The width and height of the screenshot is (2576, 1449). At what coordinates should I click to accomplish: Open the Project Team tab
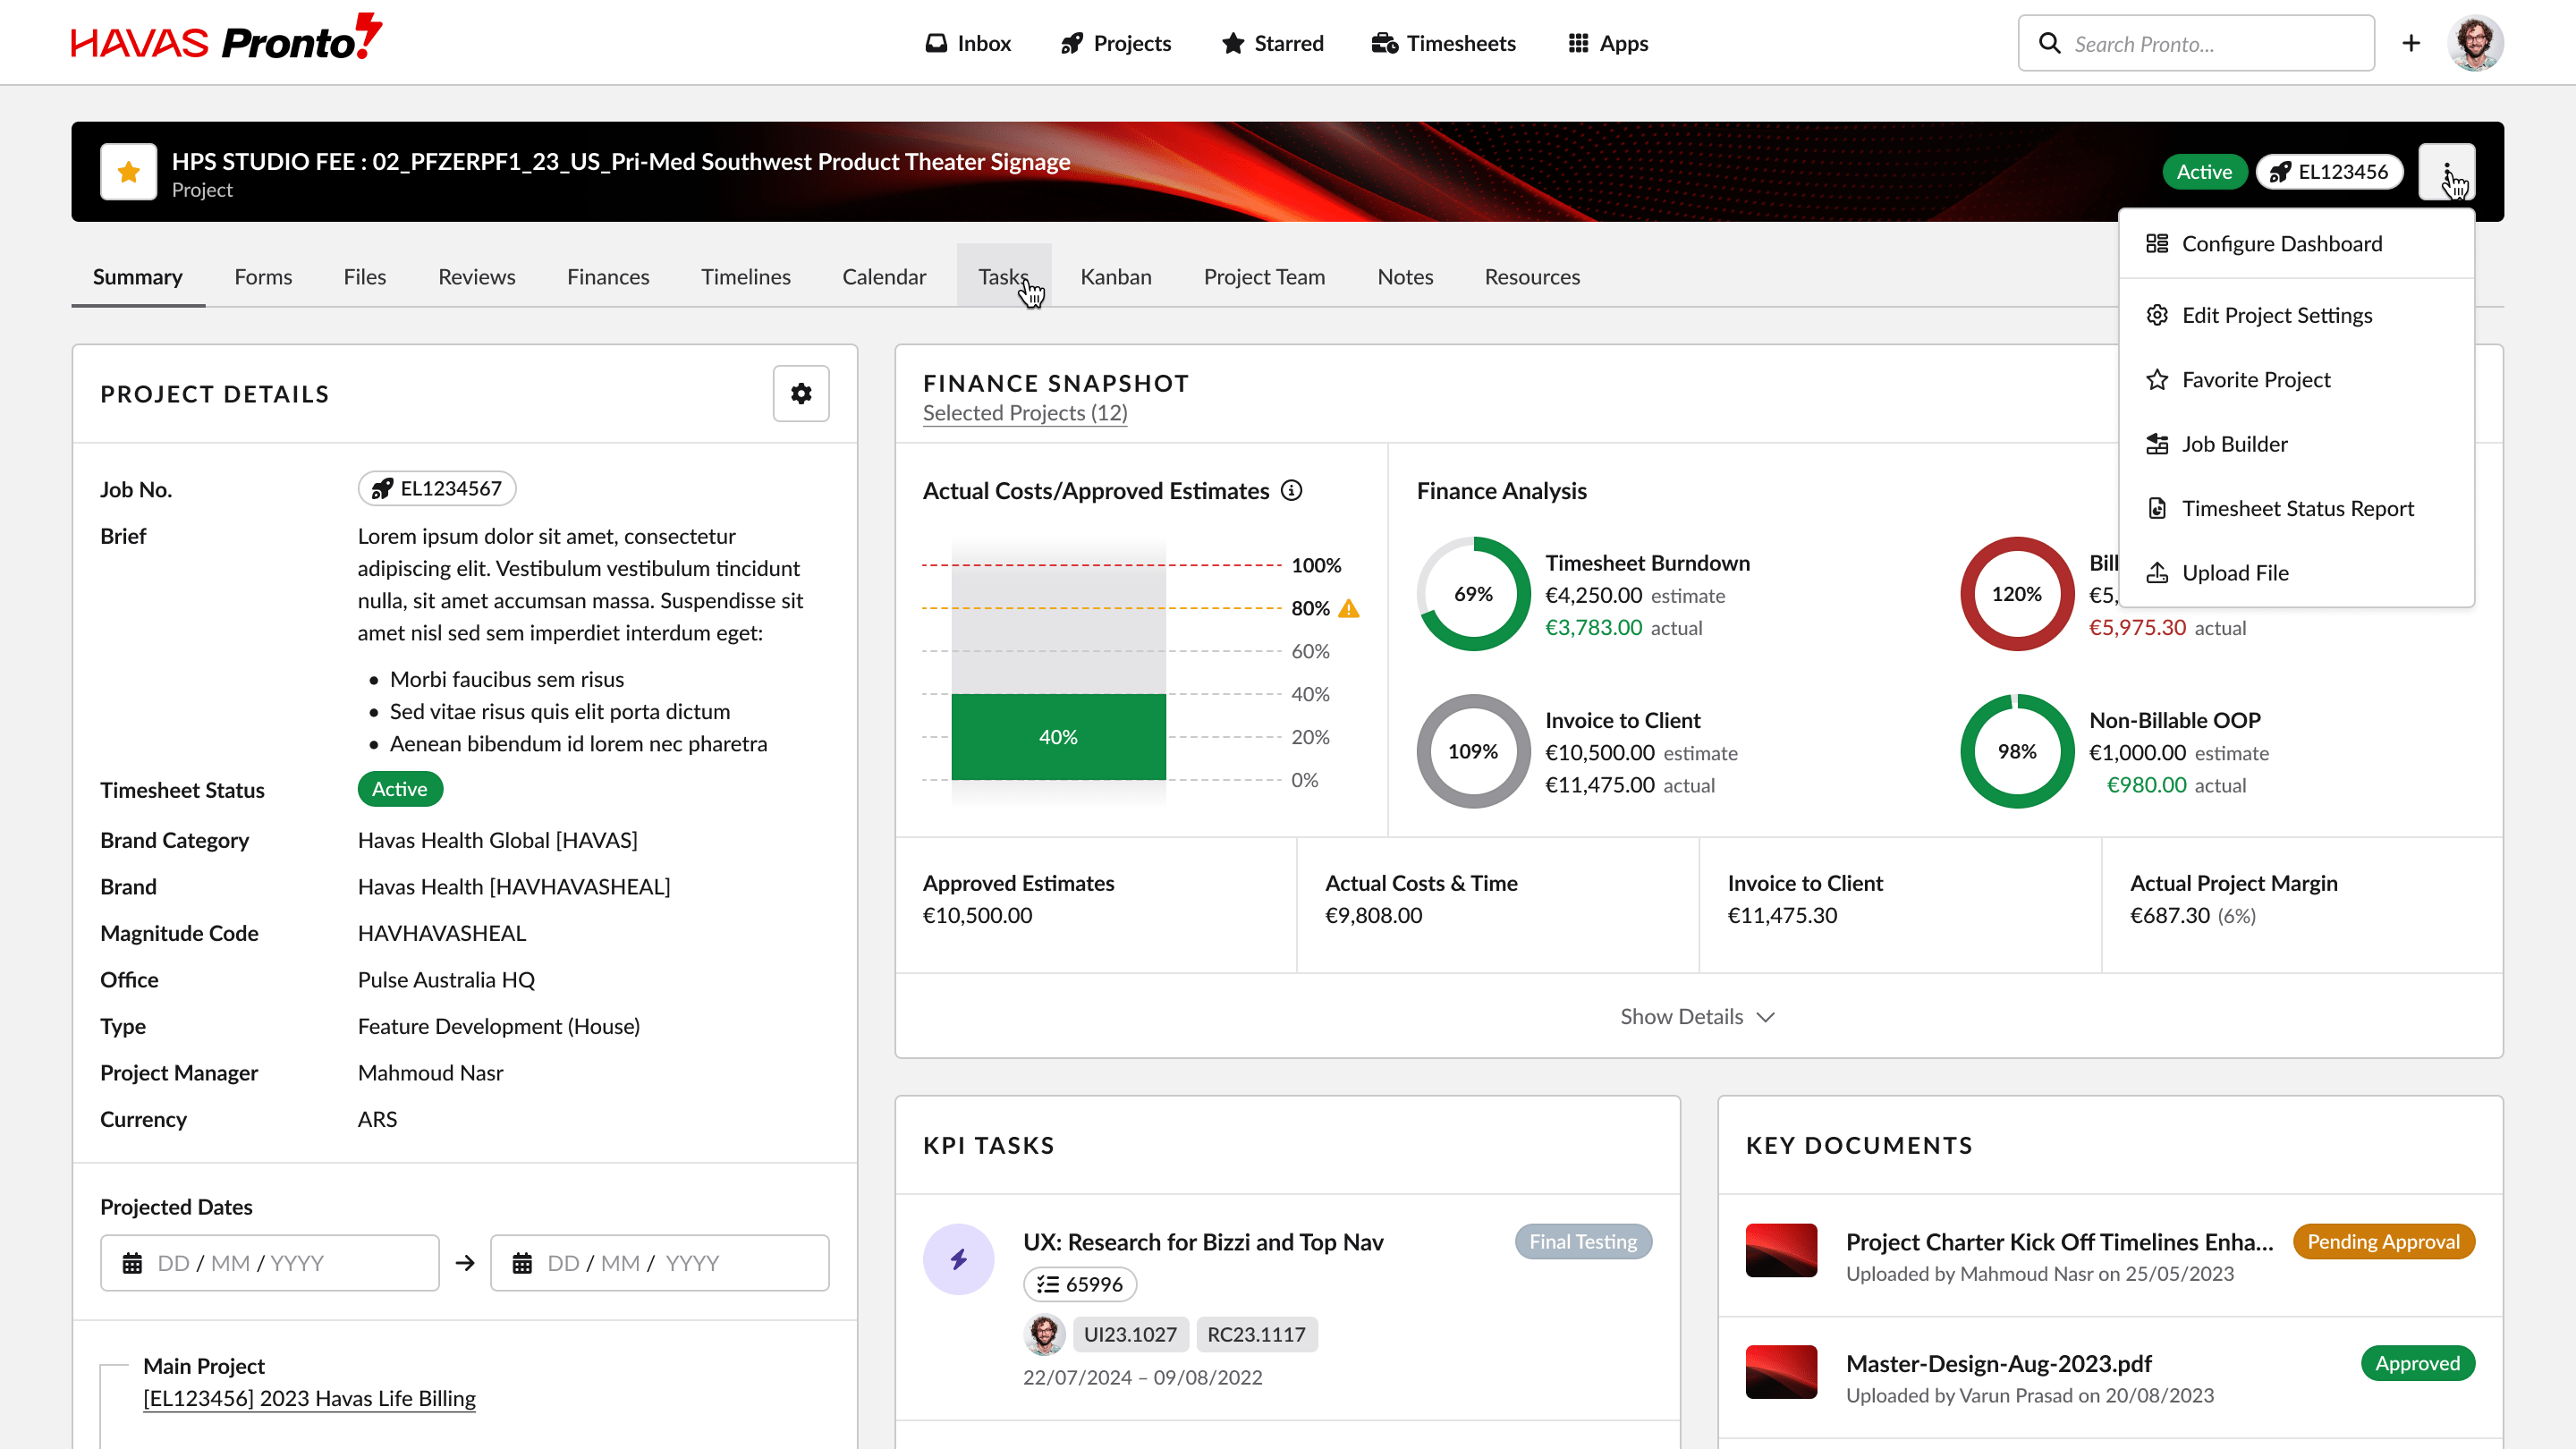(1264, 276)
